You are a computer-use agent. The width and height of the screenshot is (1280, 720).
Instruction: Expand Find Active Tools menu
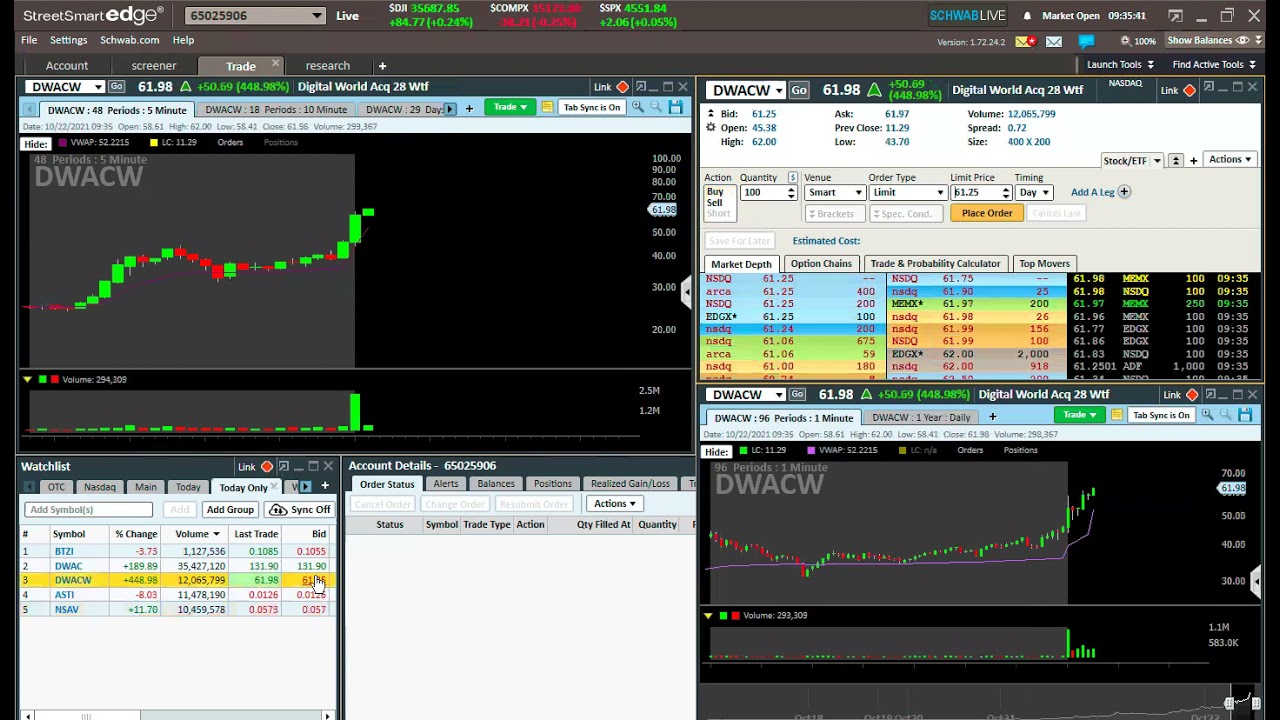coord(1214,65)
